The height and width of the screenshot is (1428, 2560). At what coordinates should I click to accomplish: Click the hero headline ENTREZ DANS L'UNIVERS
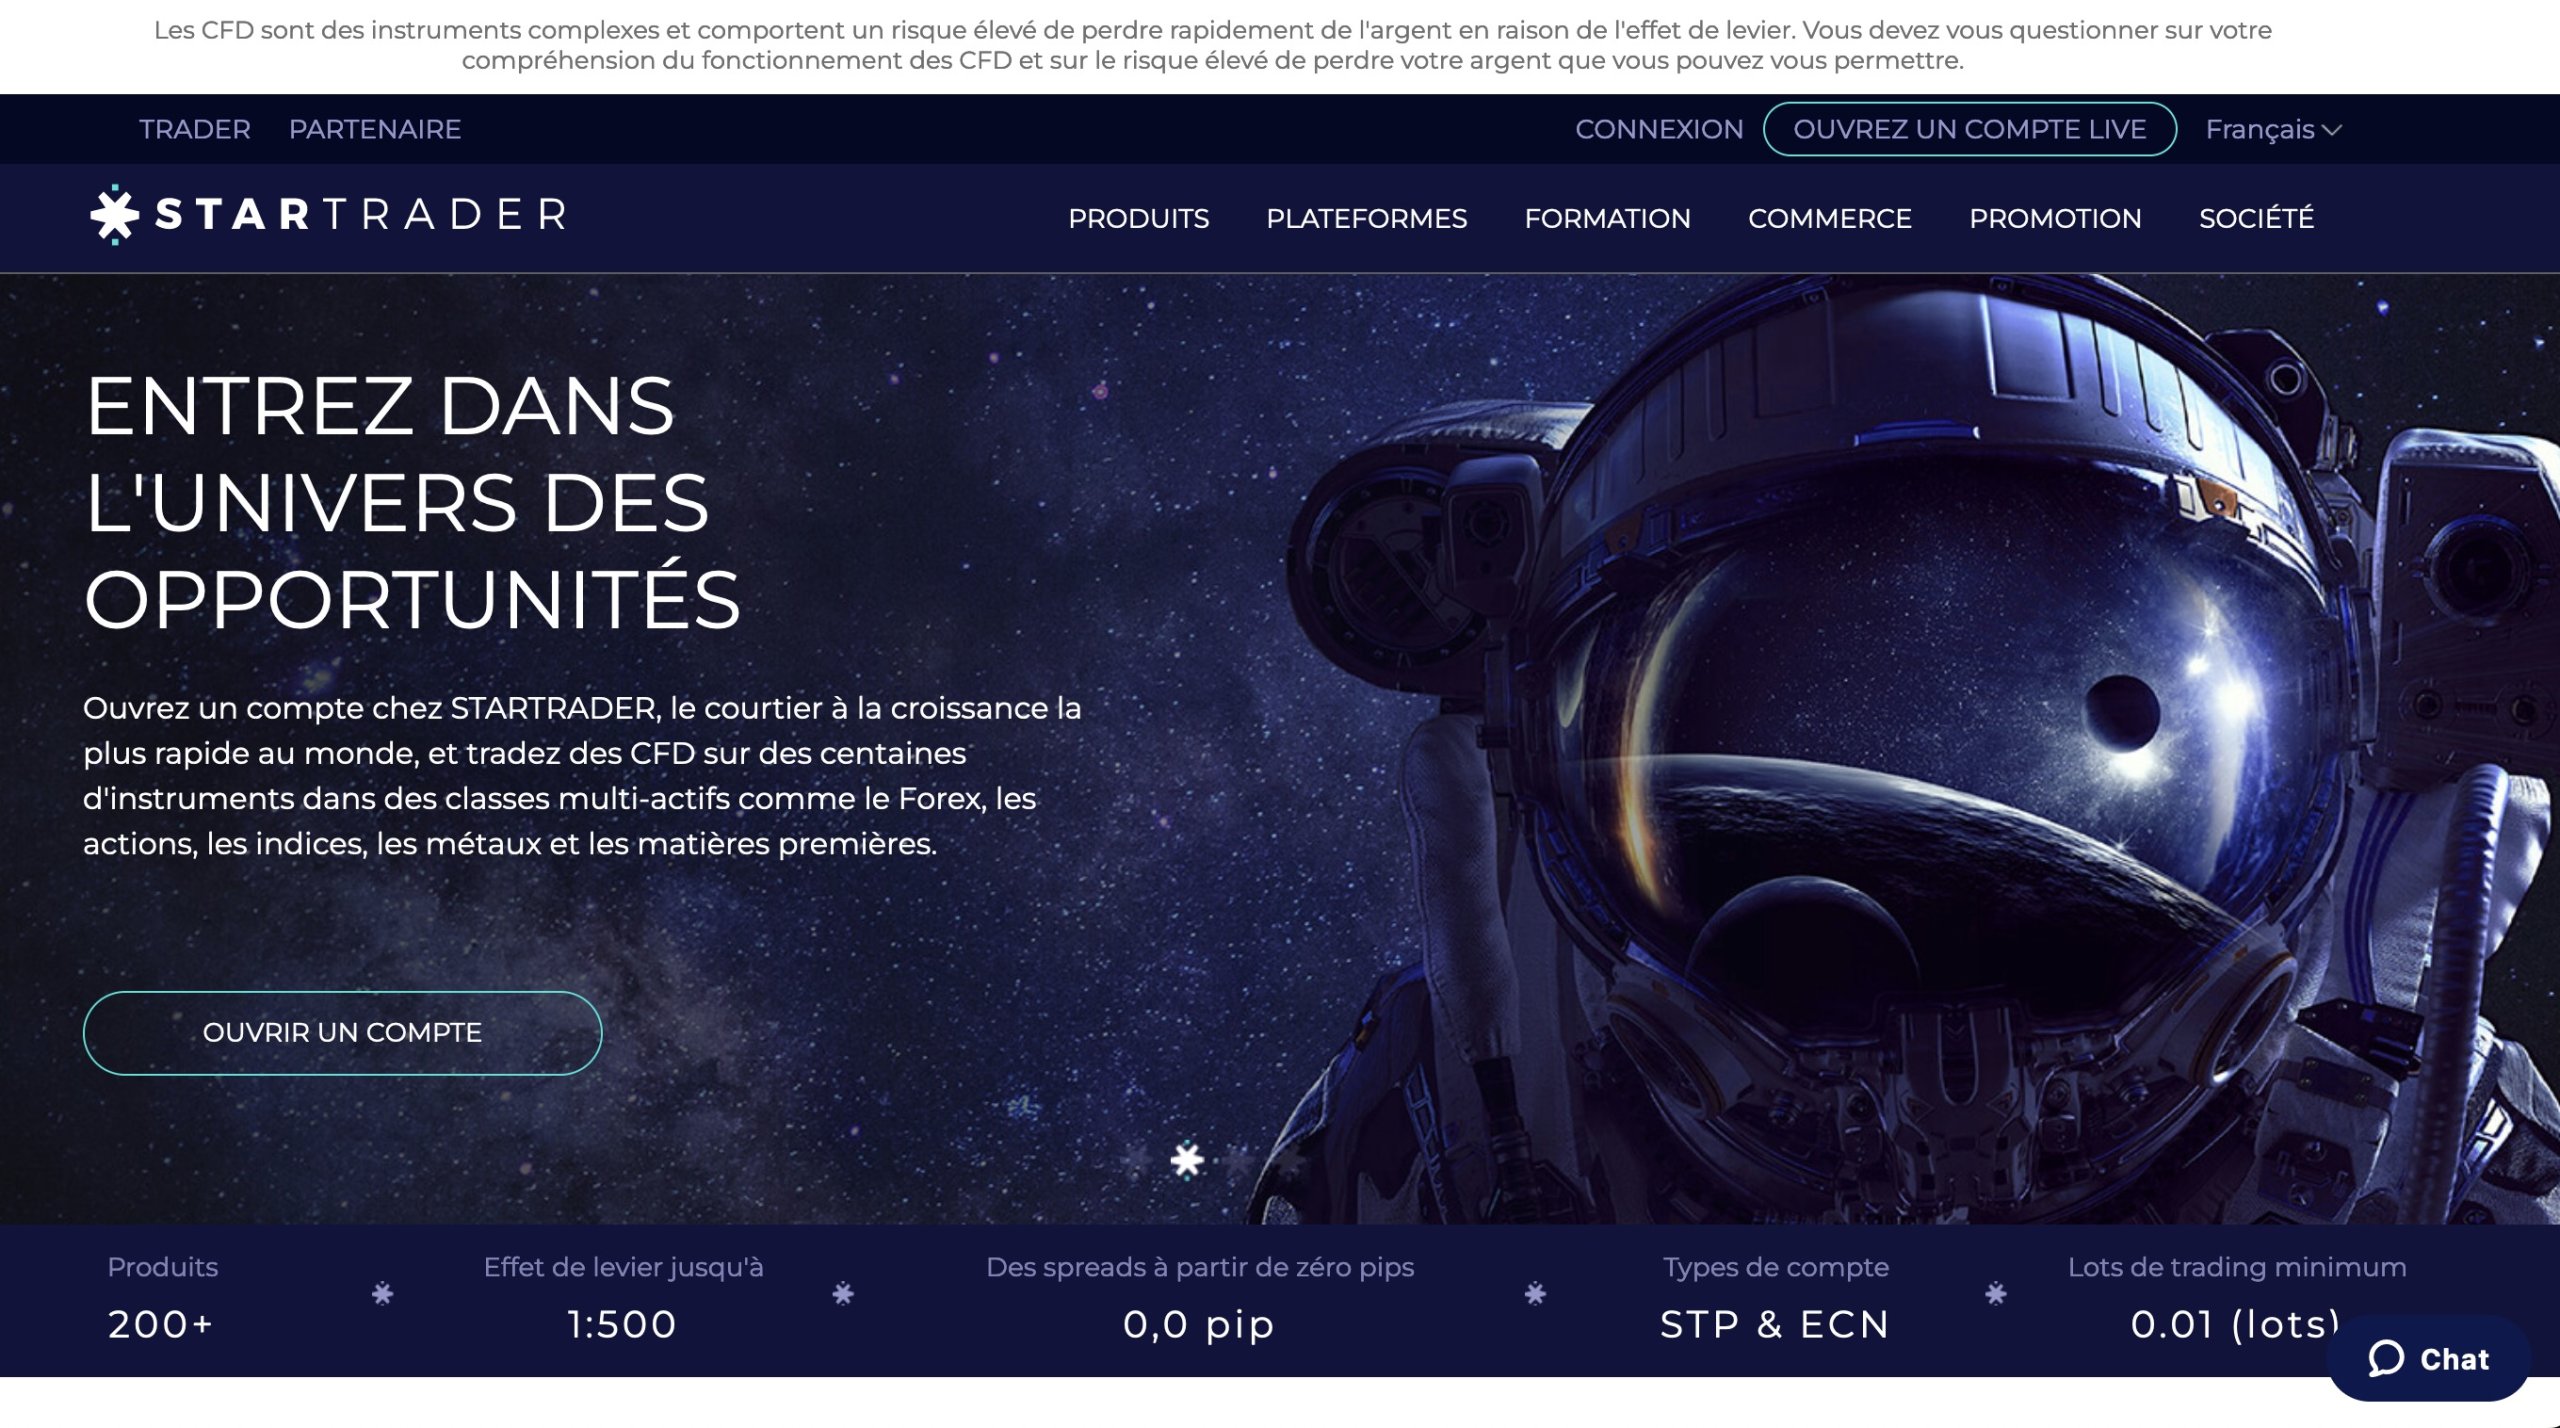(x=412, y=502)
